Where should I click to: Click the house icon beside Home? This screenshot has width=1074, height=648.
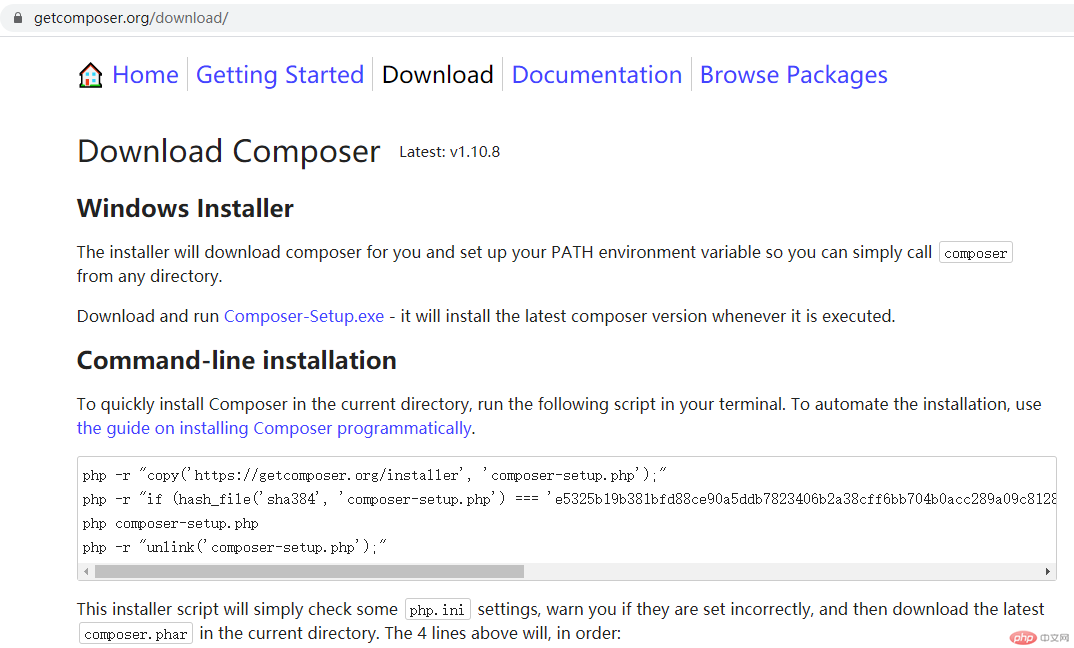click(90, 75)
